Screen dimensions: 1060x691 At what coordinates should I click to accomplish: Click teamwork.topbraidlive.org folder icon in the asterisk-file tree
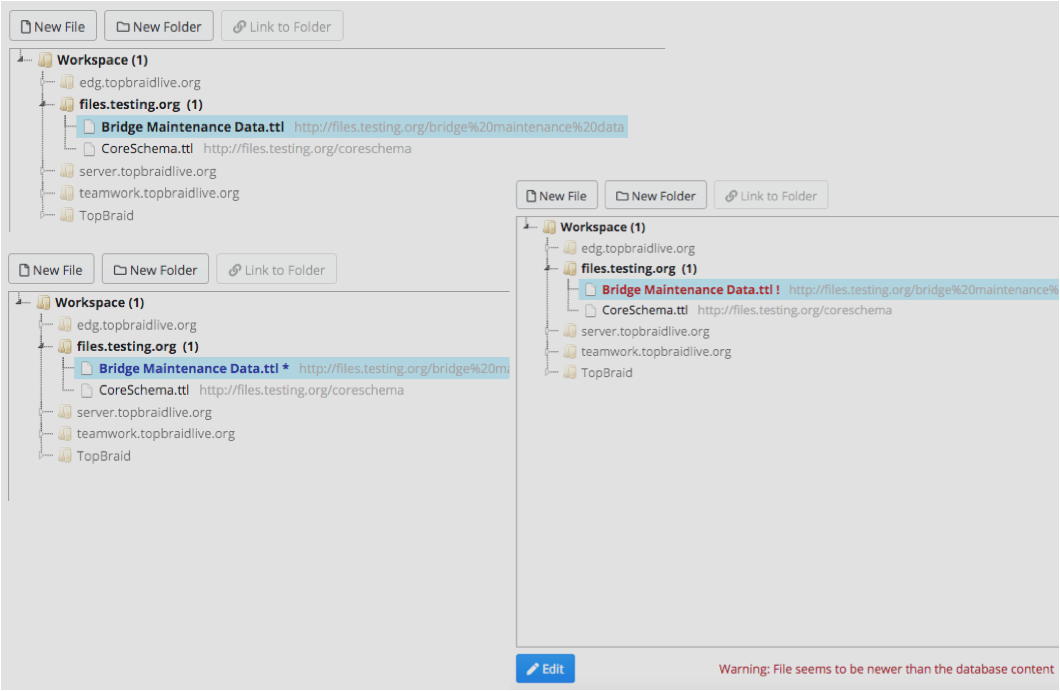point(65,434)
